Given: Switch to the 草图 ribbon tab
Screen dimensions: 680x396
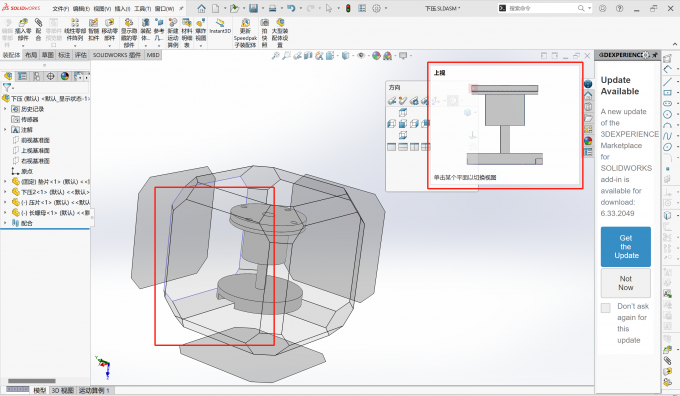Looking at the screenshot, I should point(47,55).
